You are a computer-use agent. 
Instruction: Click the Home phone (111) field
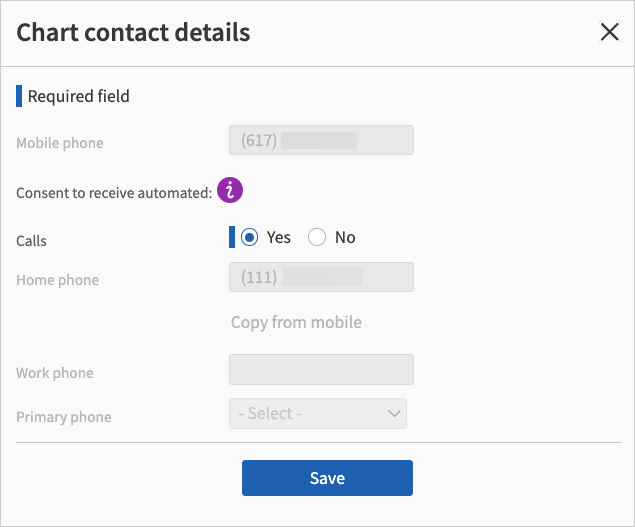point(321,278)
